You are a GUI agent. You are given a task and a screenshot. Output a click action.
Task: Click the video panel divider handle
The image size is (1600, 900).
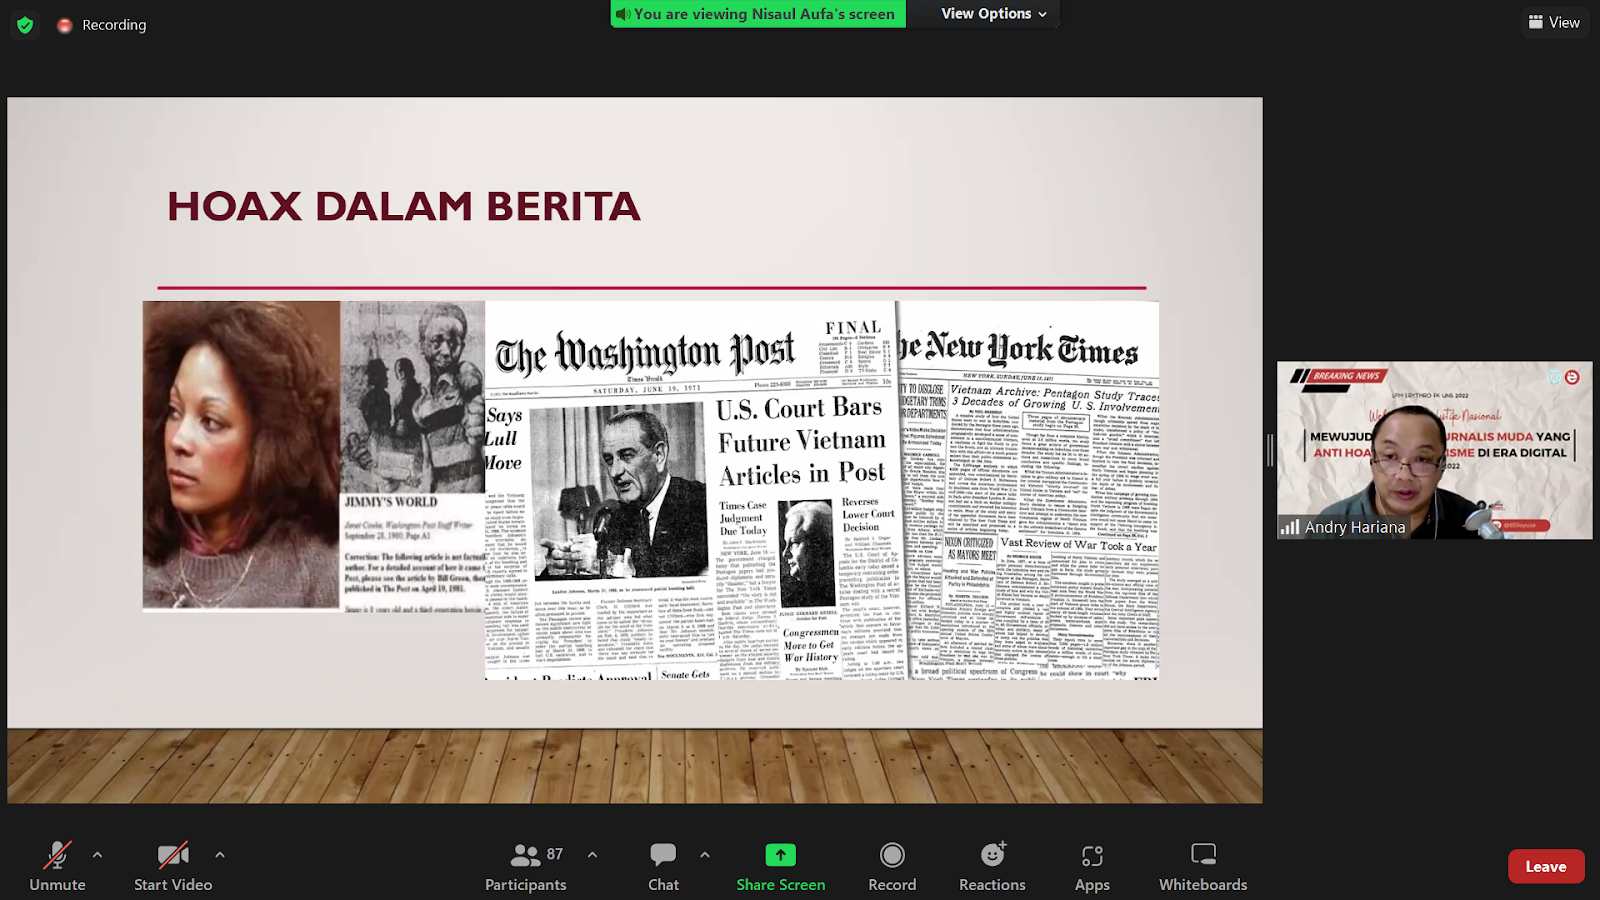click(x=1270, y=450)
